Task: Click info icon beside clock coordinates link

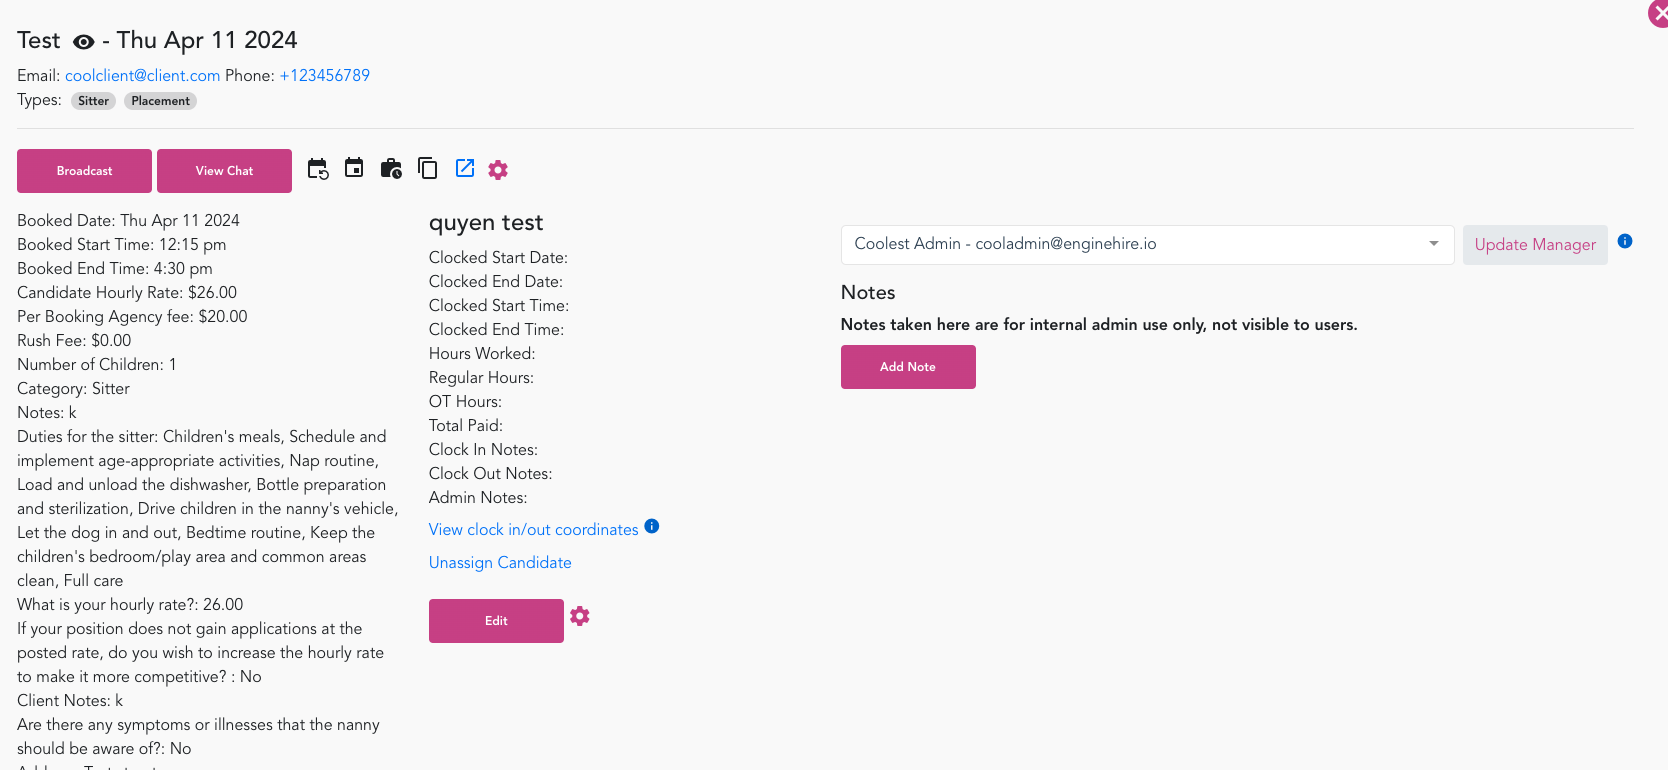Action: (x=652, y=526)
